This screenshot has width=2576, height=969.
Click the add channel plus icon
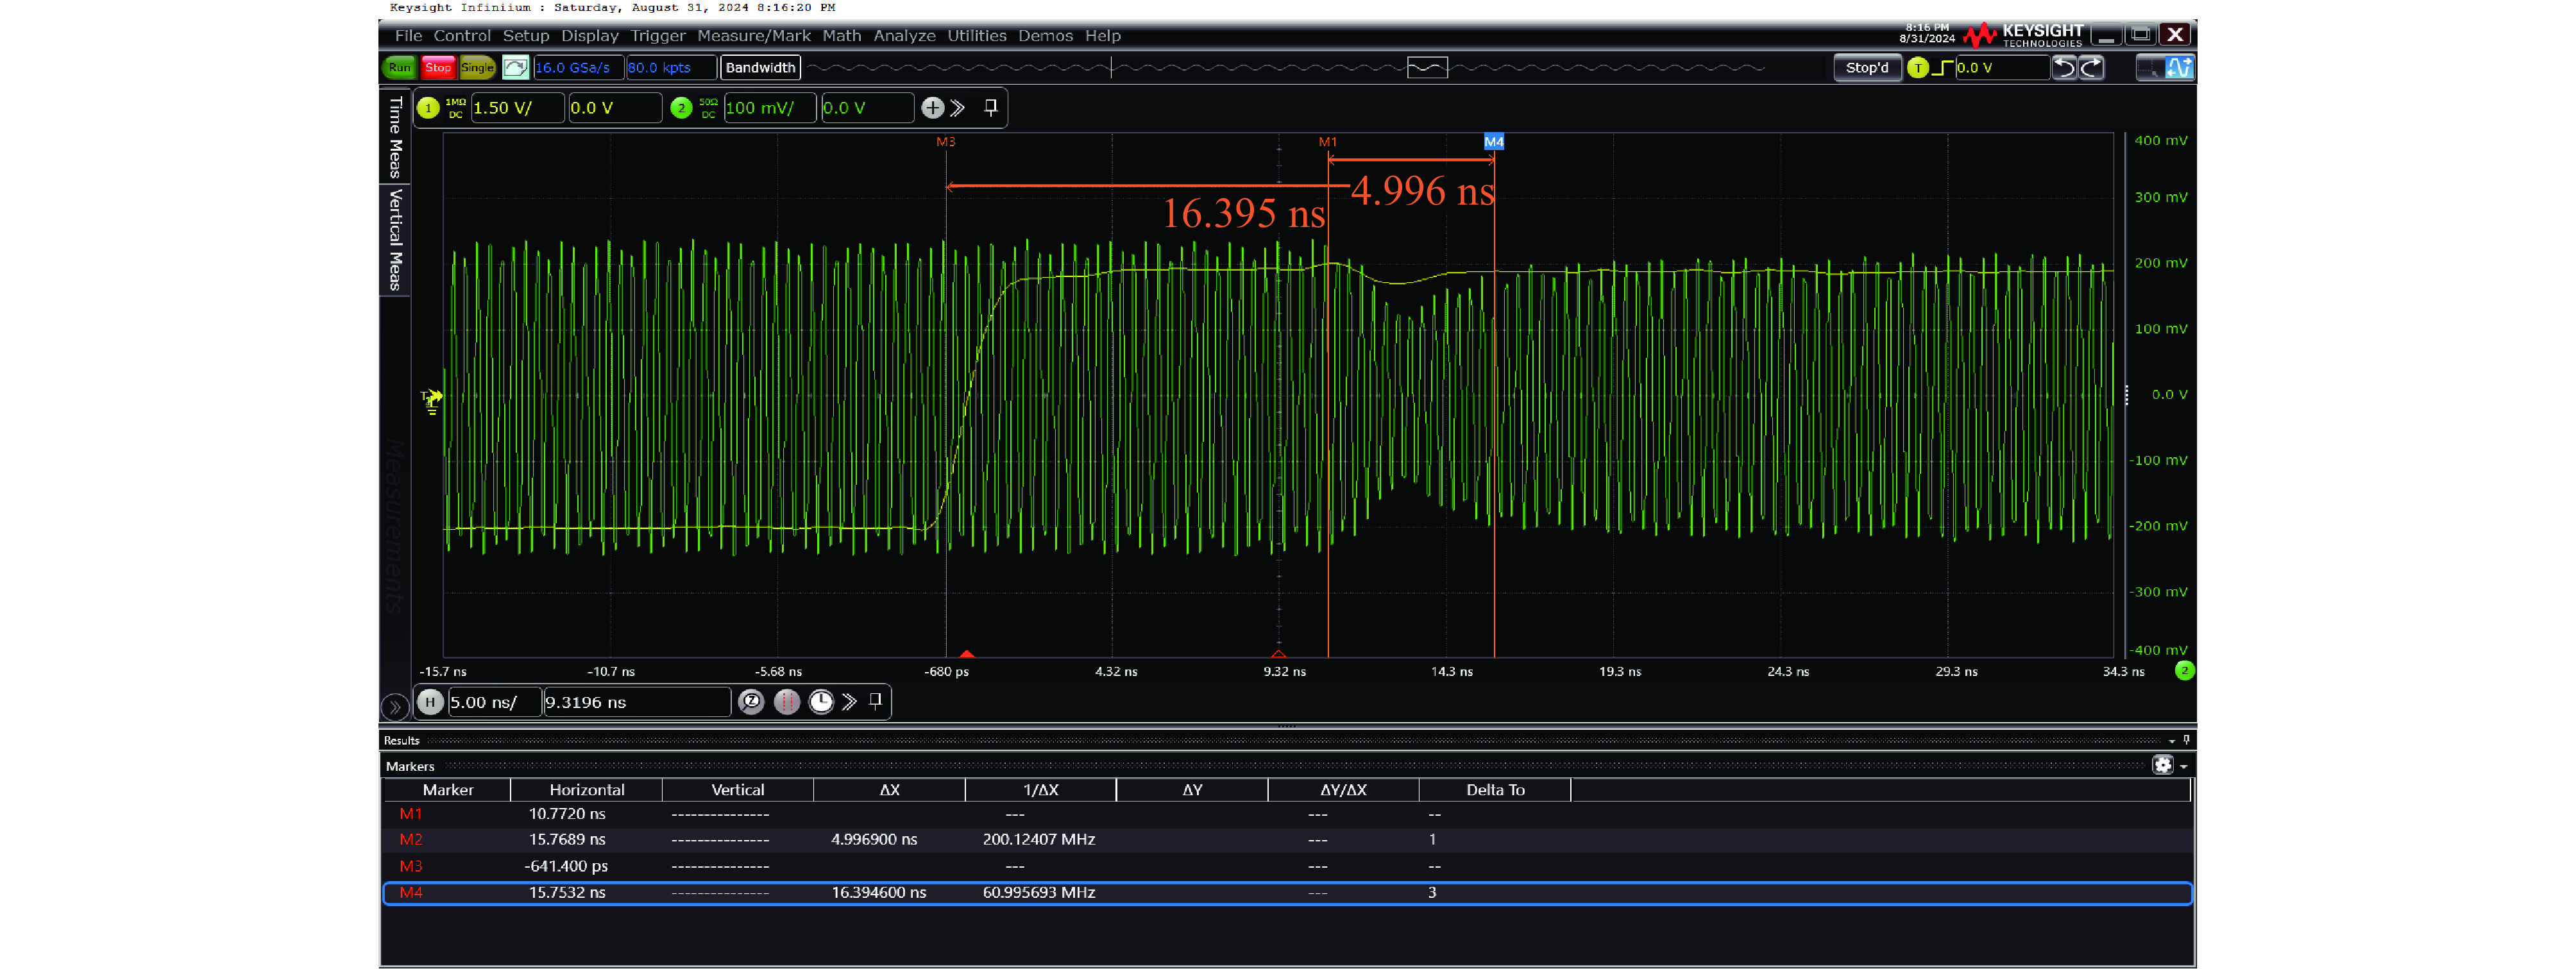[x=932, y=108]
